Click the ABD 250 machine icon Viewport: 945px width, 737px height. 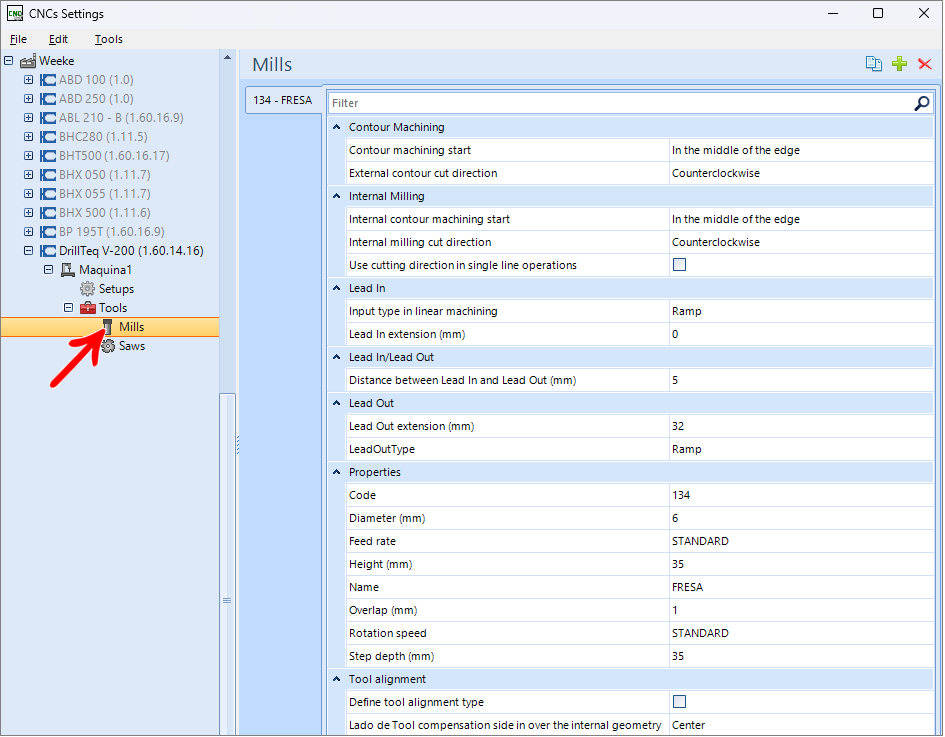coord(48,99)
